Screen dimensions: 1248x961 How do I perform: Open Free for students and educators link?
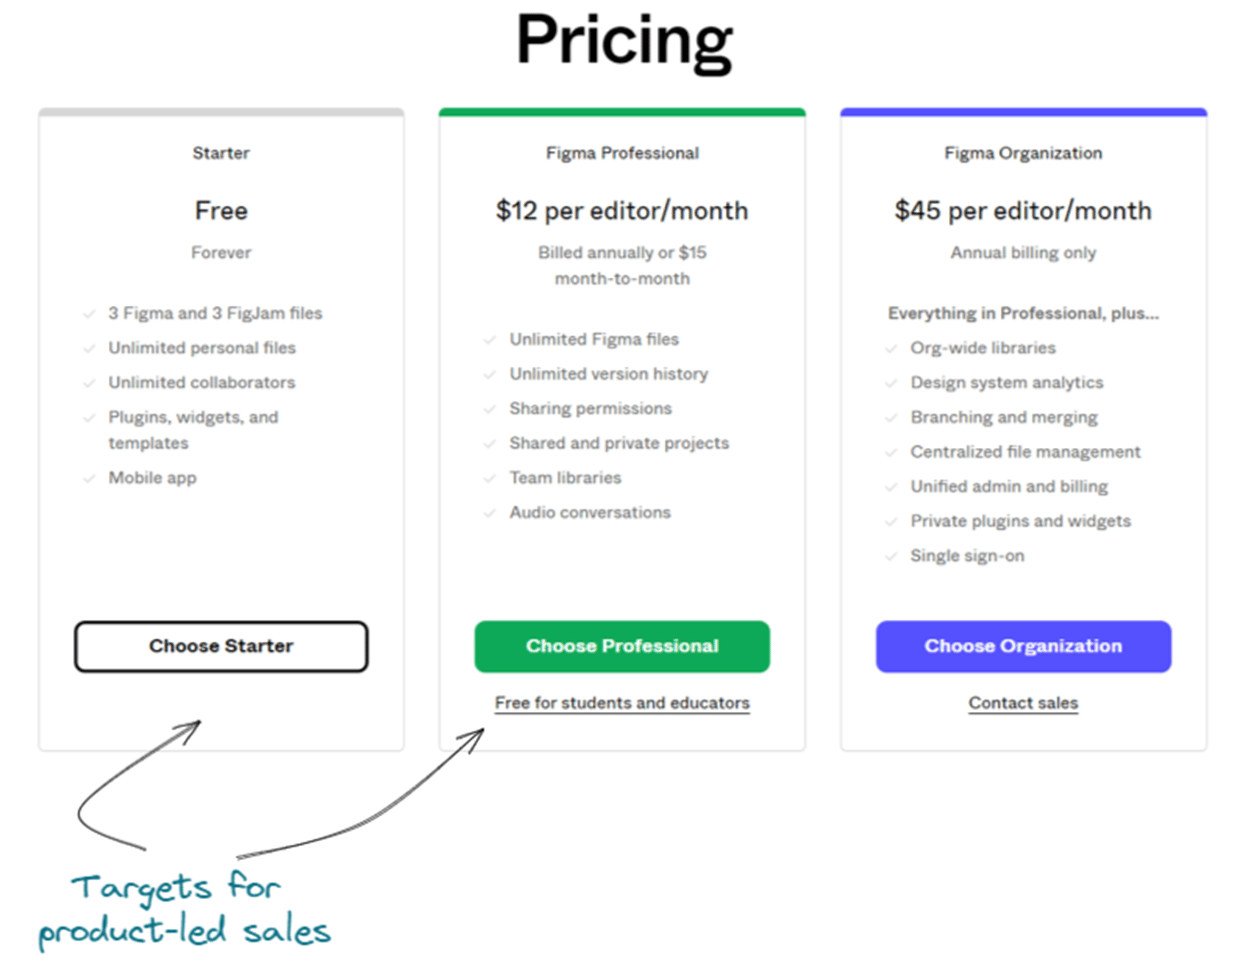point(622,703)
